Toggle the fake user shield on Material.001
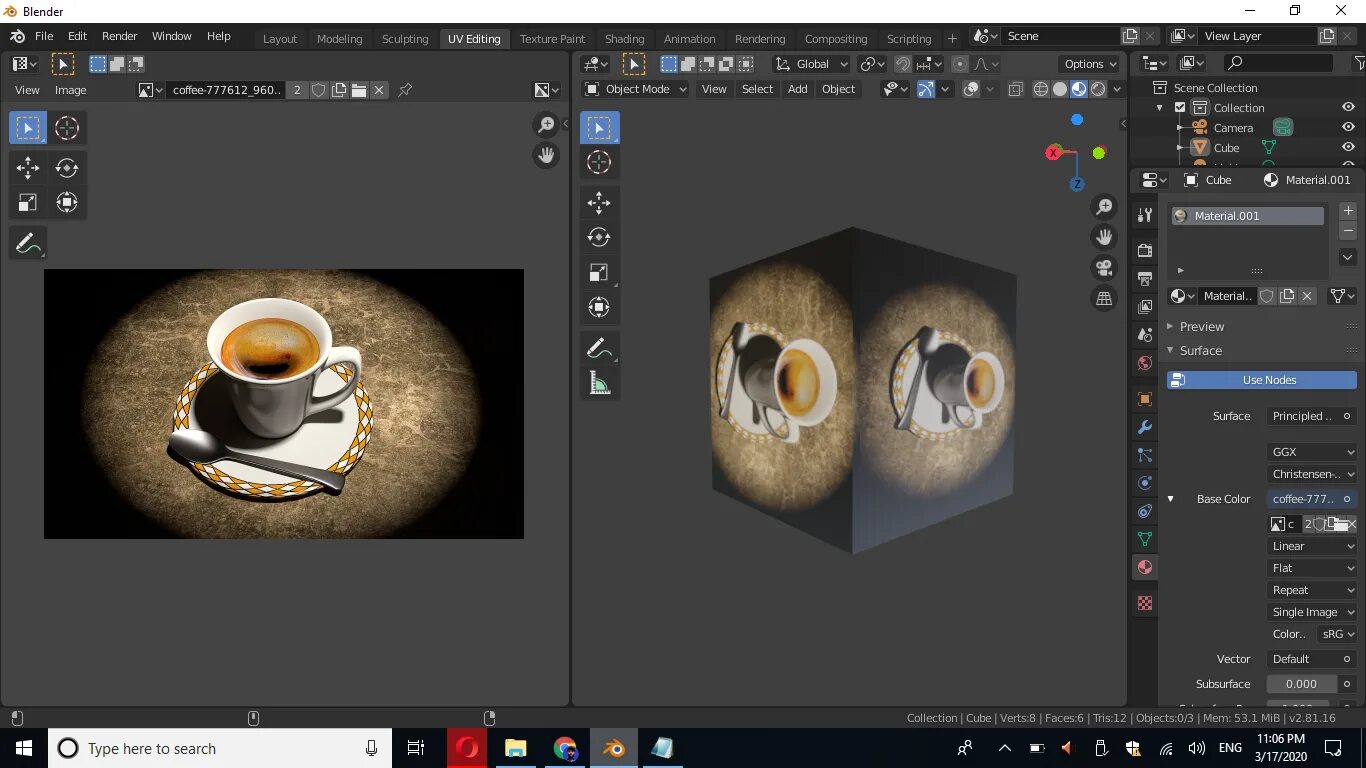This screenshot has width=1366, height=768. click(1265, 295)
